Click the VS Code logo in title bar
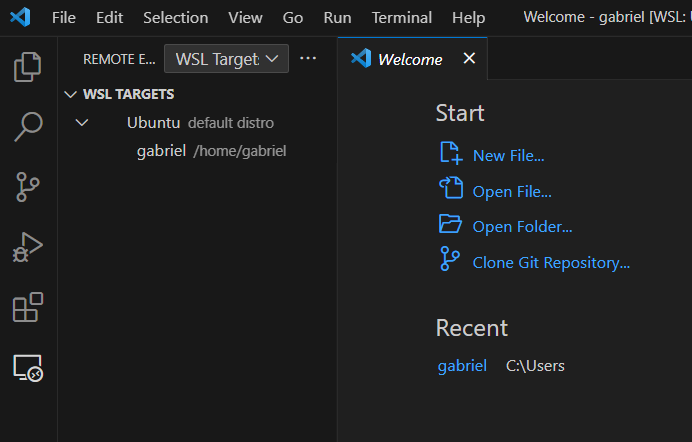Image resolution: width=692 pixels, height=442 pixels. 20,18
